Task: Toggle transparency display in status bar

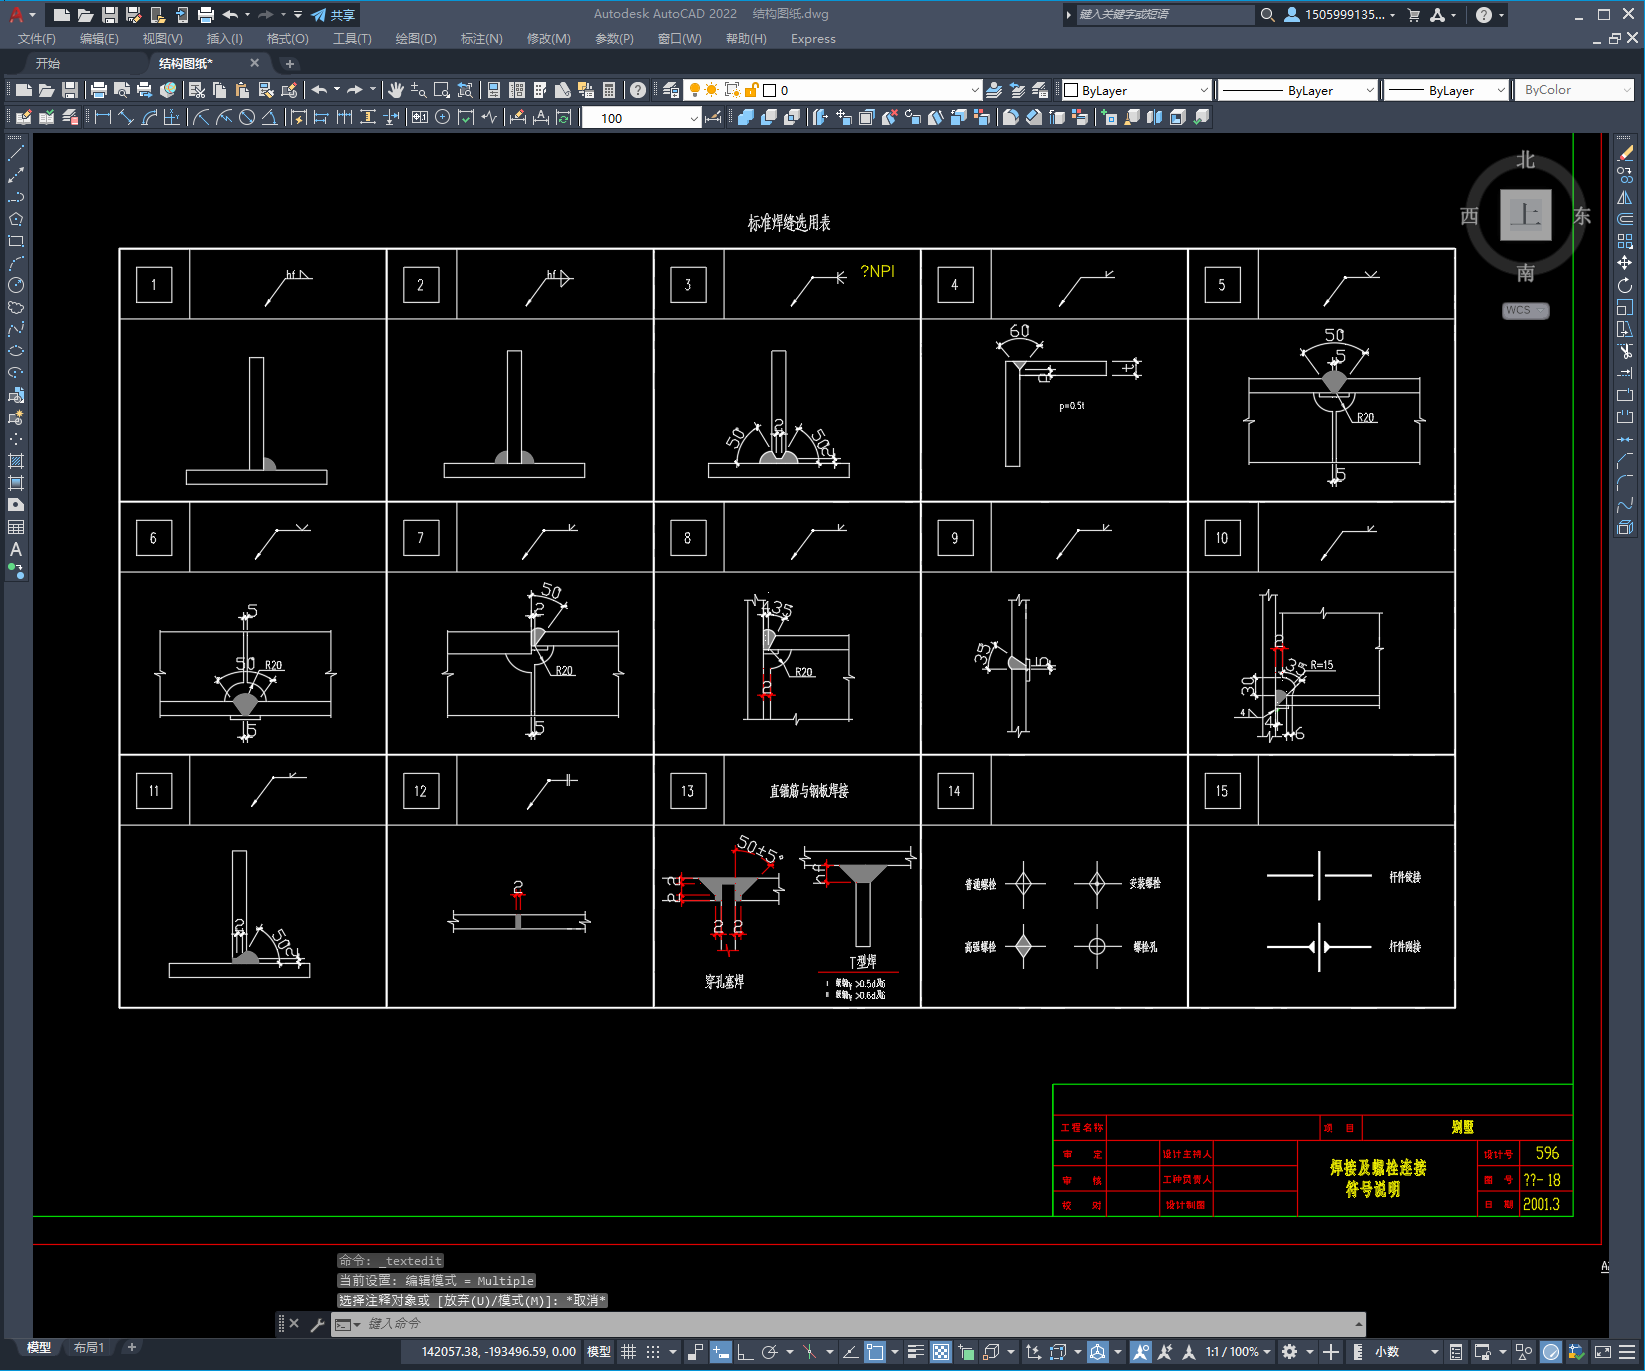Action: pyautogui.click(x=941, y=1352)
